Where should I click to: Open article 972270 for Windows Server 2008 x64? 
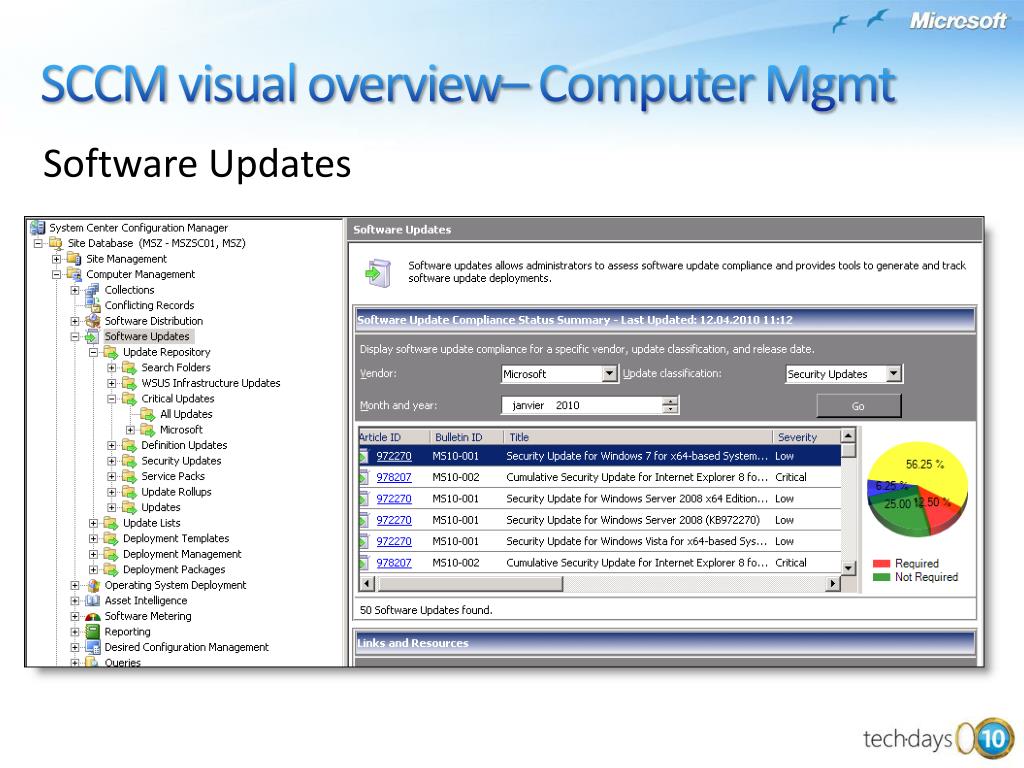(x=394, y=499)
